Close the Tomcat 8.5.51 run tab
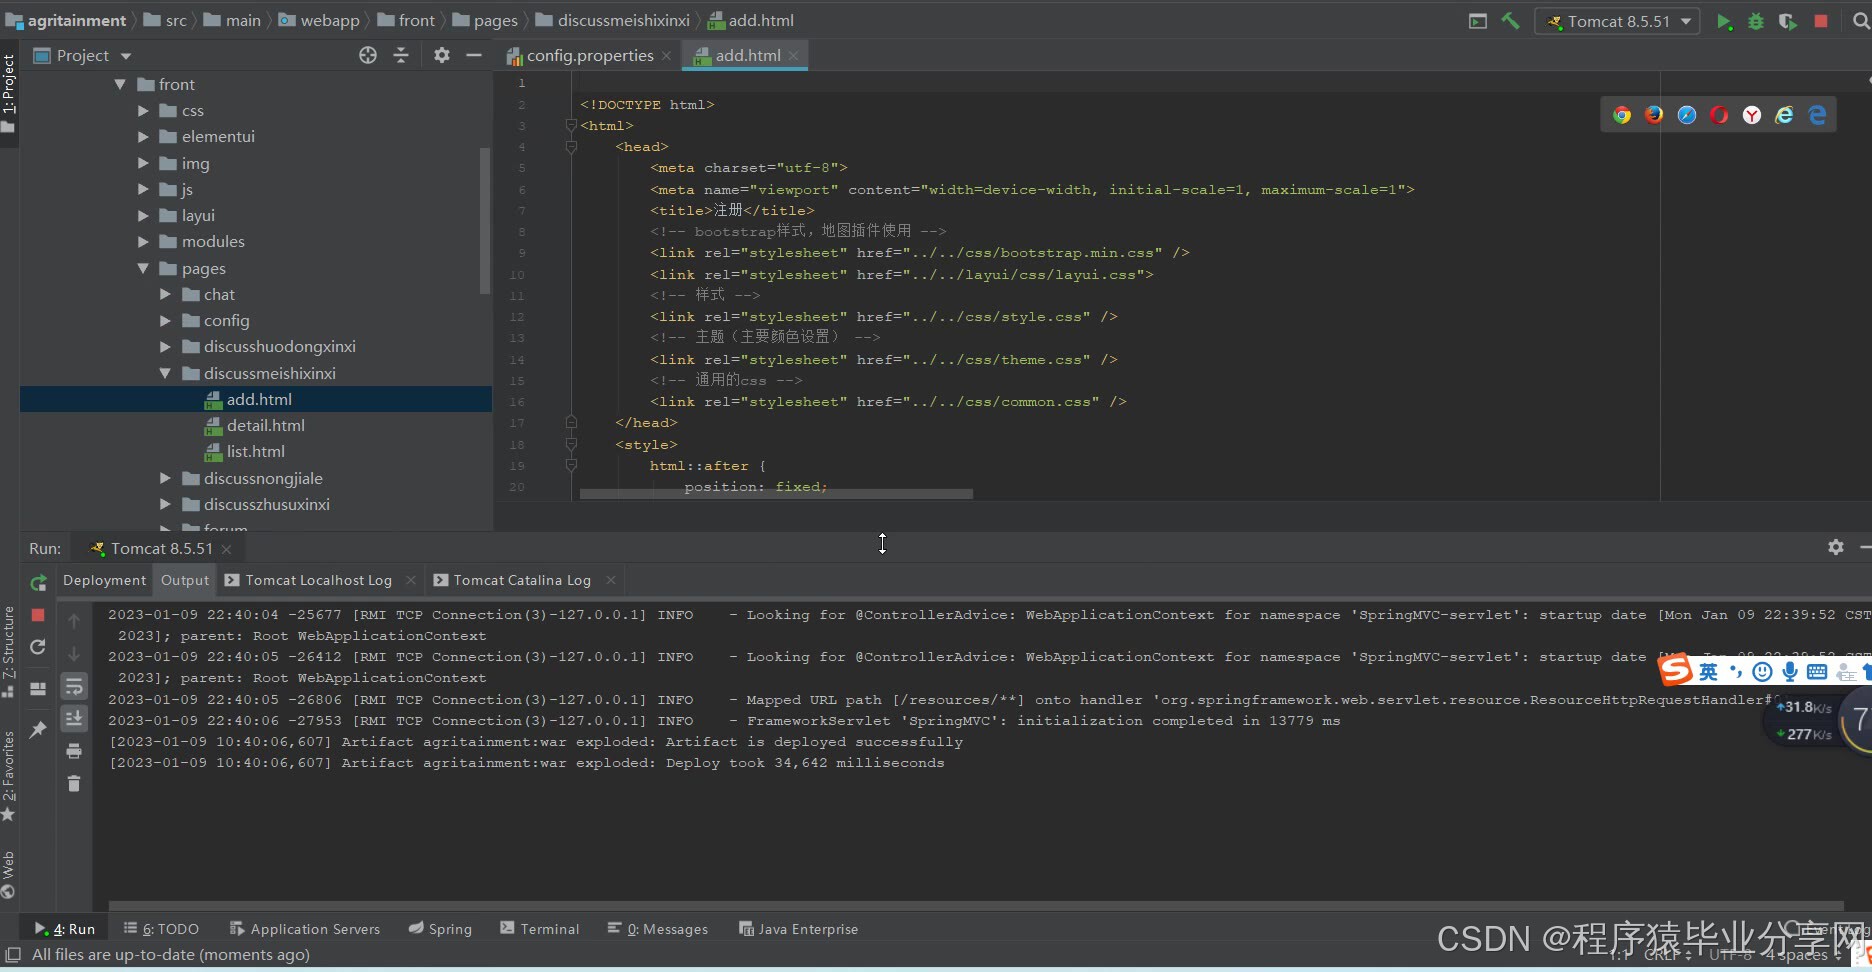 [x=227, y=549]
